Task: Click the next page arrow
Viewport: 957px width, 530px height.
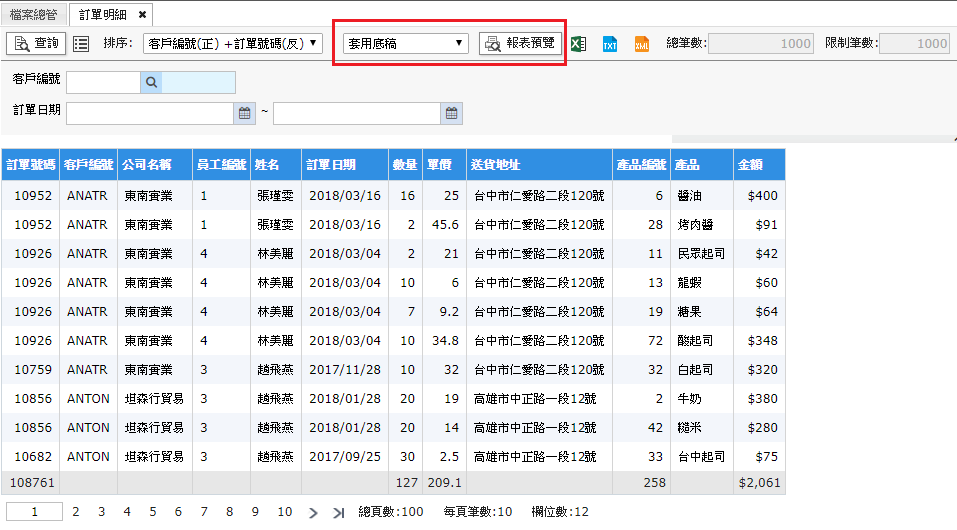Action: [313, 513]
